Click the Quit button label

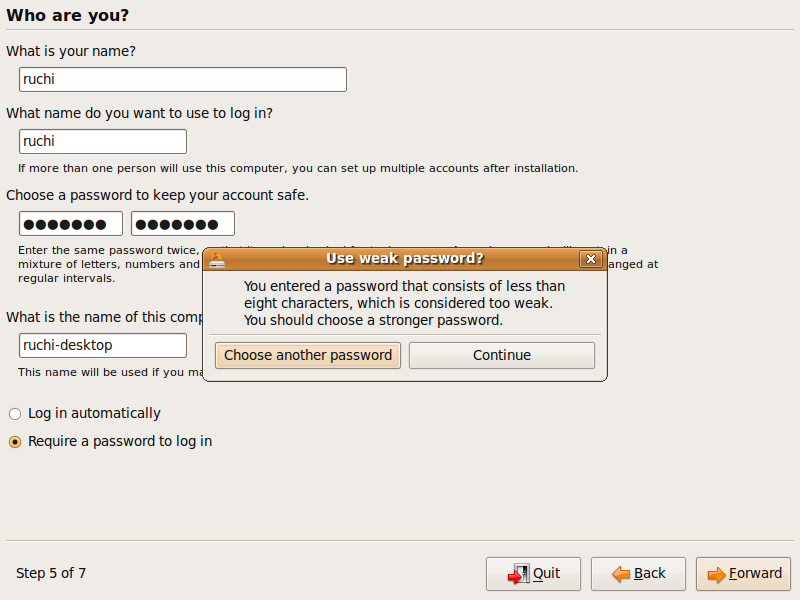[546, 573]
